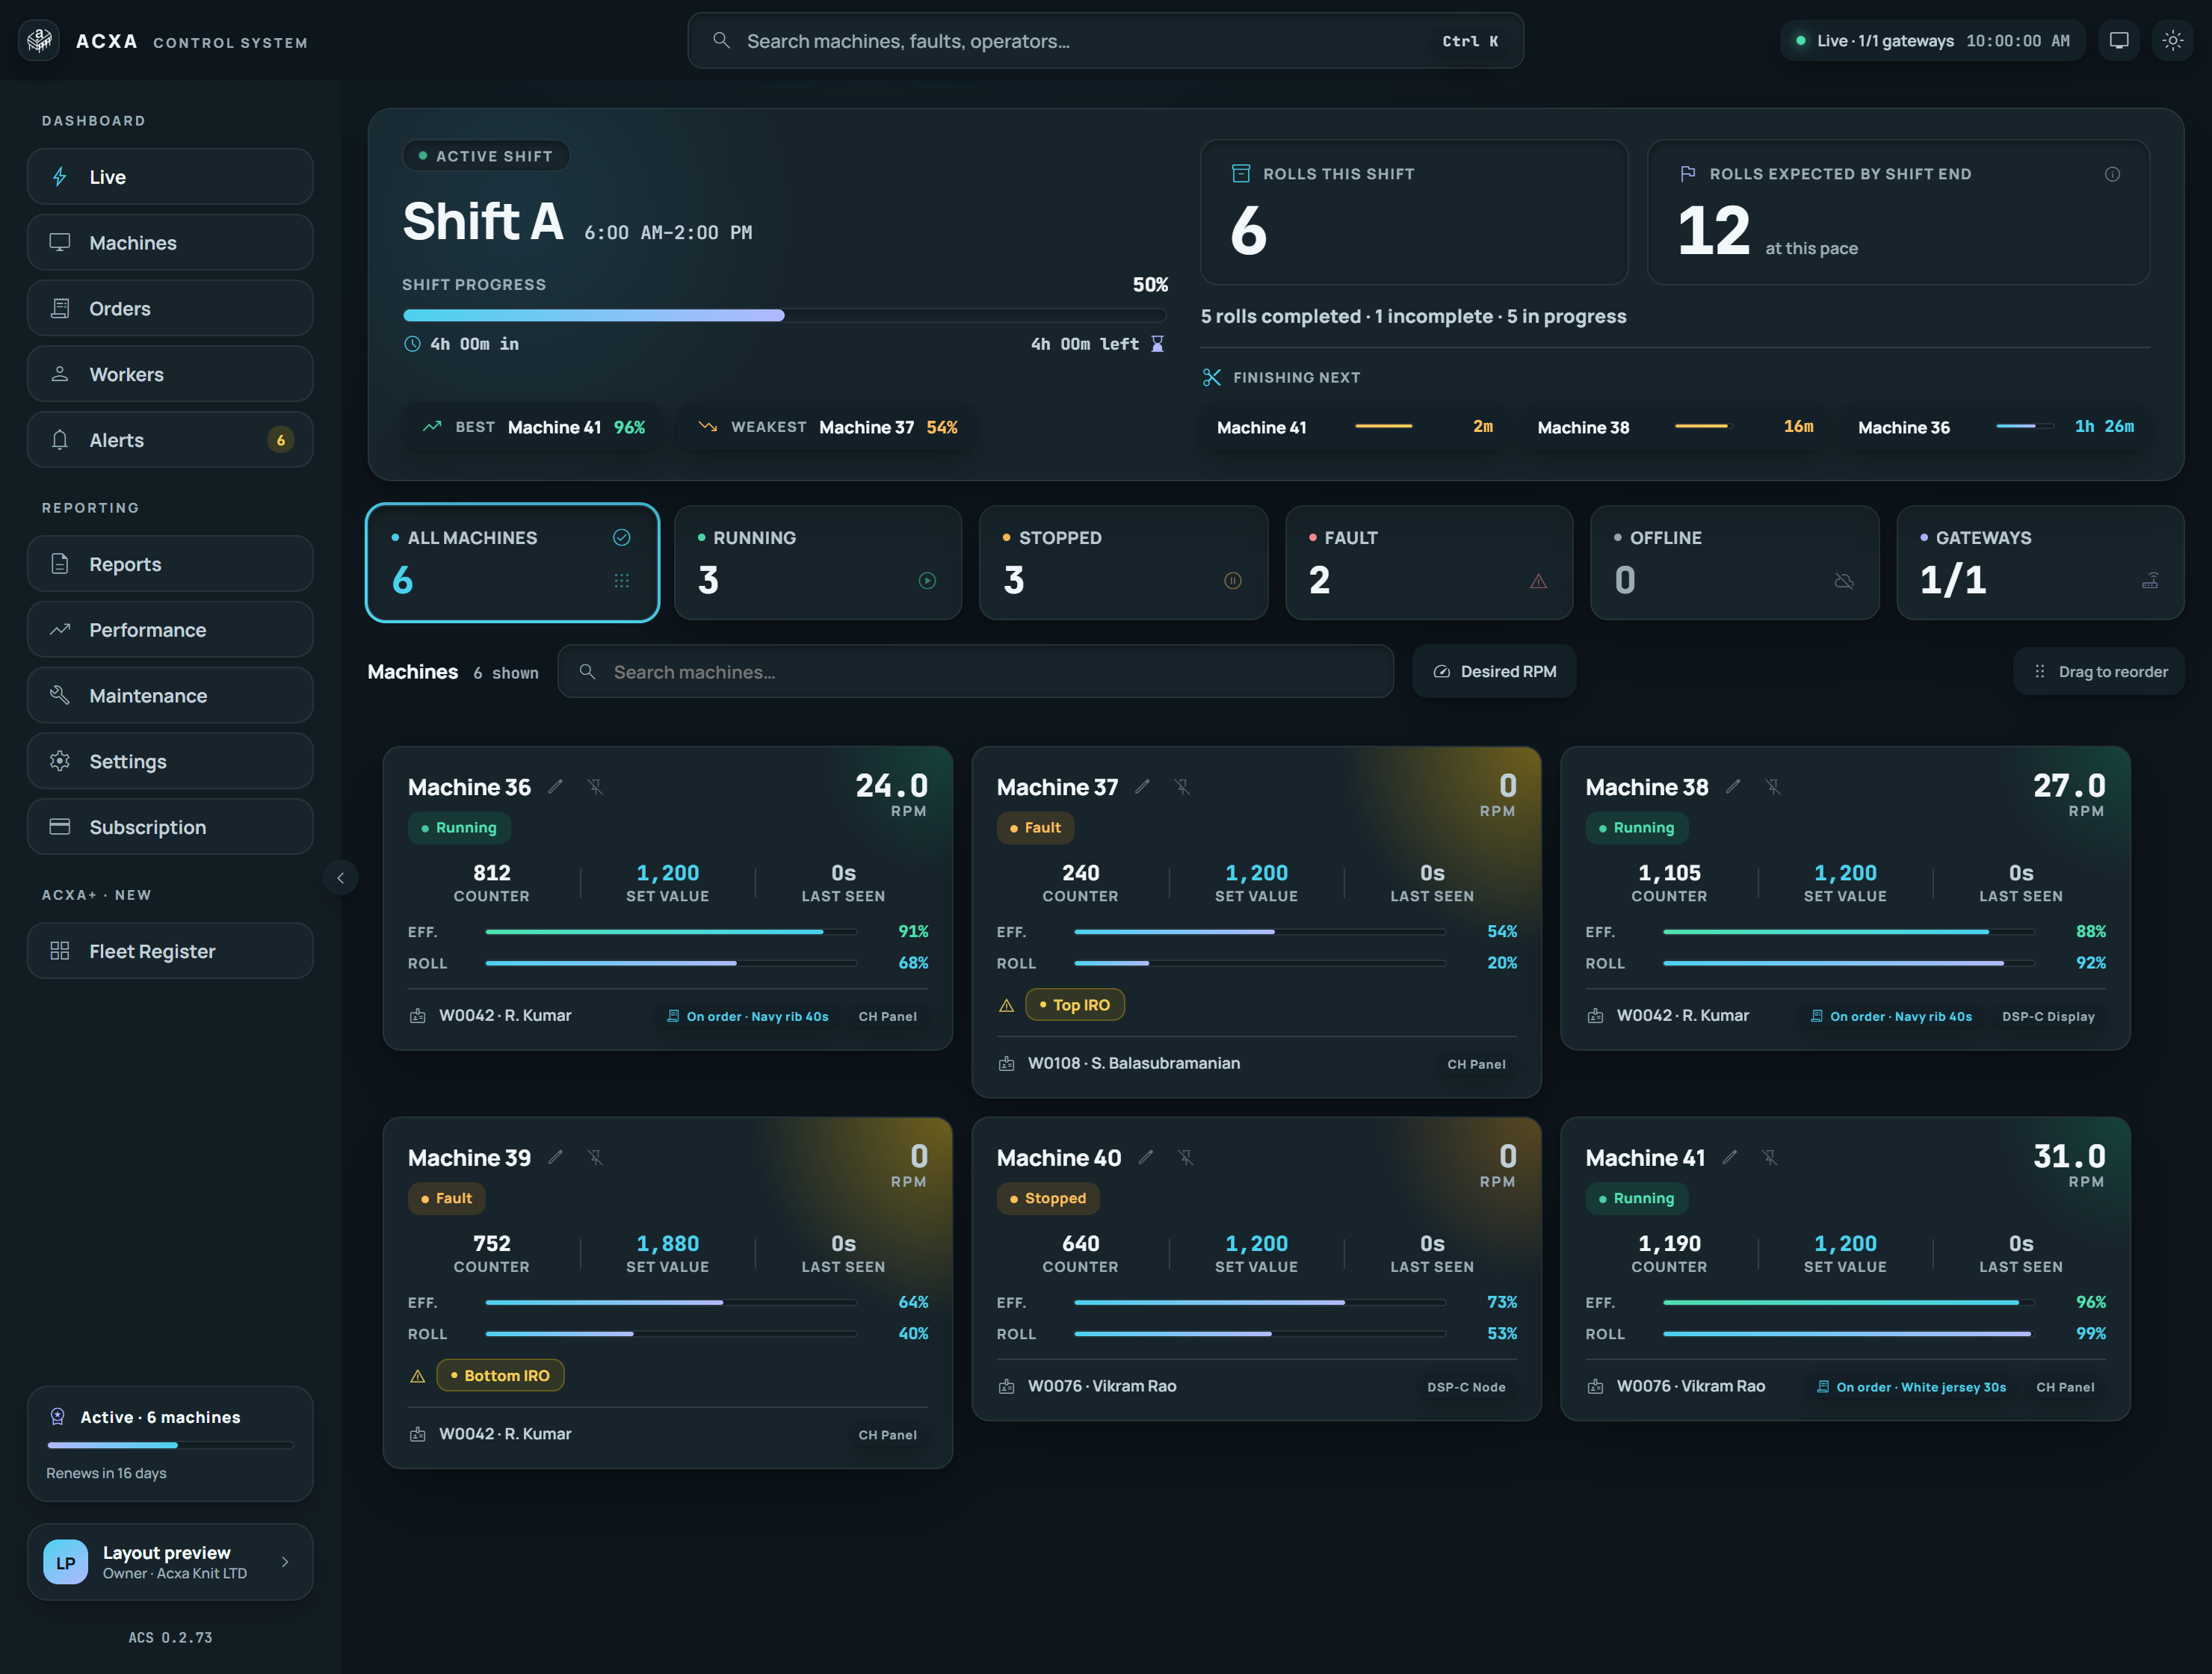This screenshot has width=2212, height=1674.
Task: Expand the Layout preview account chevron
Action: point(285,1562)
